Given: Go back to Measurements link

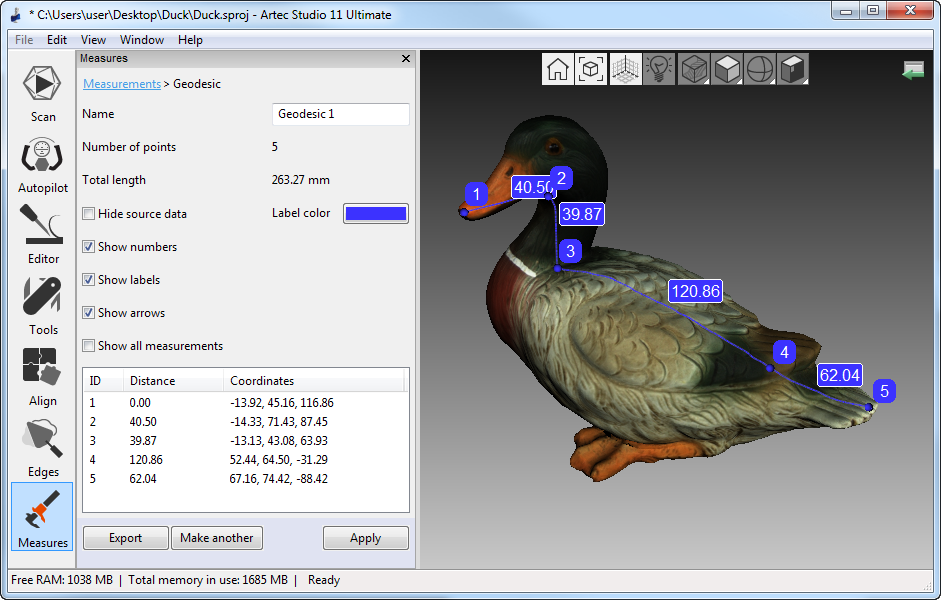Looking at the screenshot, I should 122,84.
